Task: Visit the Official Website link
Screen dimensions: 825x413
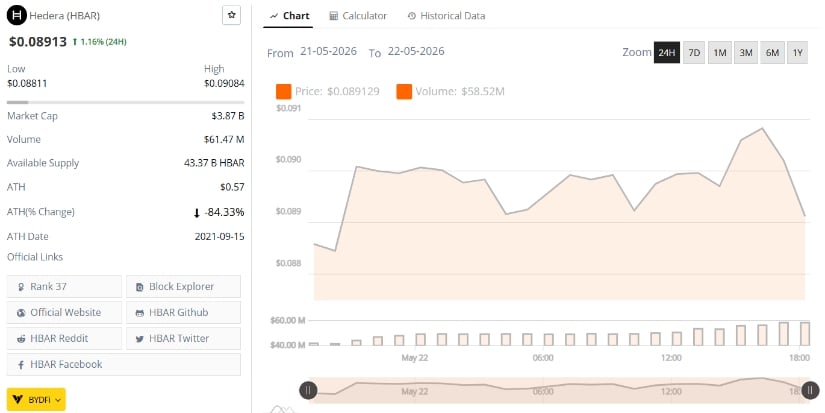Action: point(64,313)
